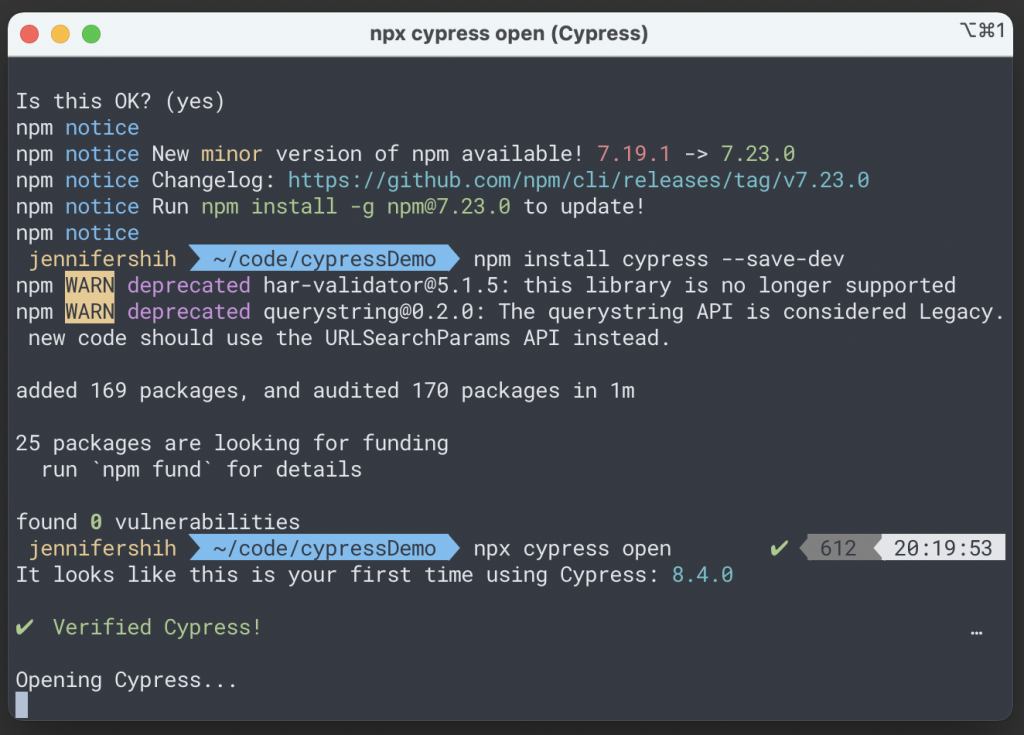Click the WARN badge on querystring line

click(89, 312)
